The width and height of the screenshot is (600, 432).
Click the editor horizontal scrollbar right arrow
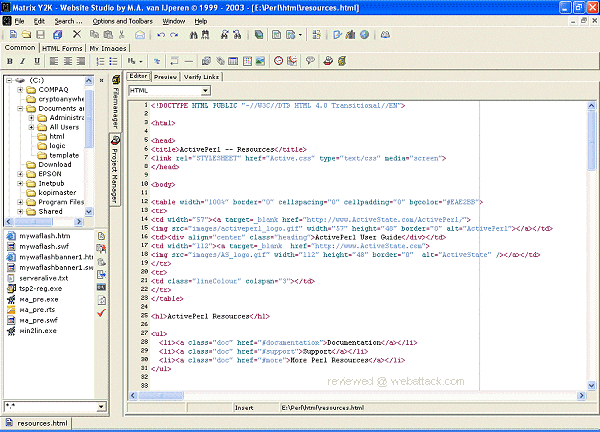pyautogui.click(x=581, y=395)
